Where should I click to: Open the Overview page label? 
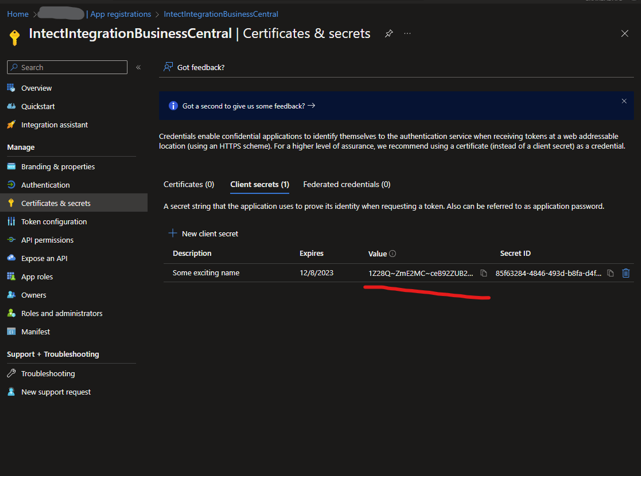click(x=36, y=88)
